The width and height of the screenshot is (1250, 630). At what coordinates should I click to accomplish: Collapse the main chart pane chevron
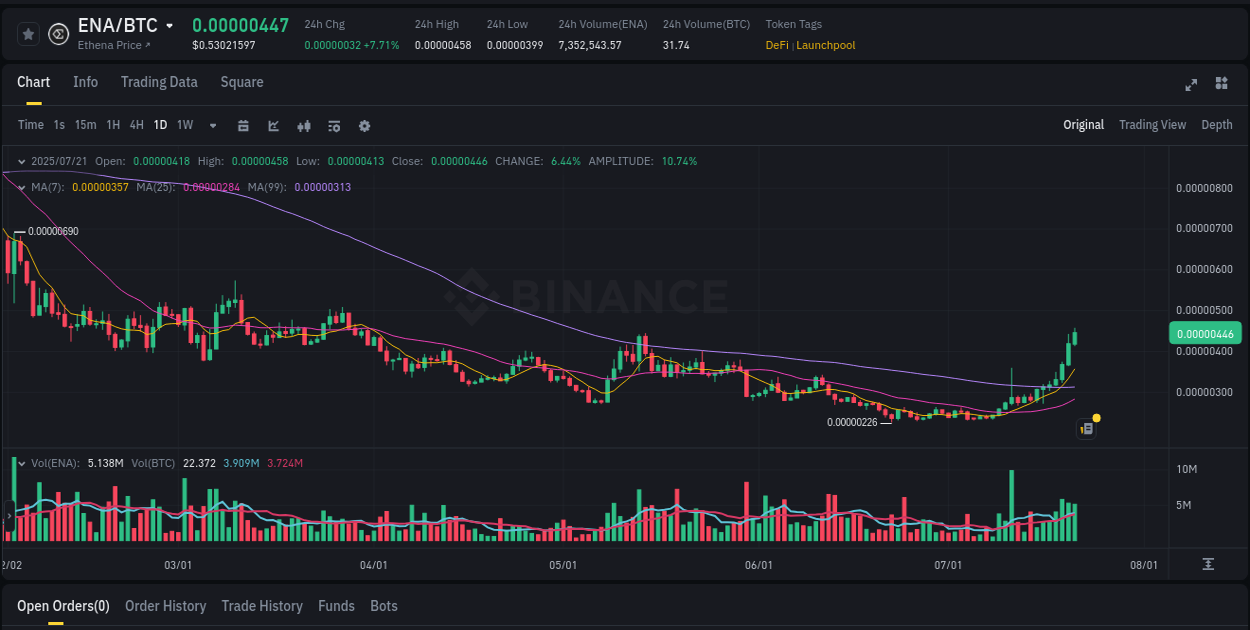(x=20, y=160)
